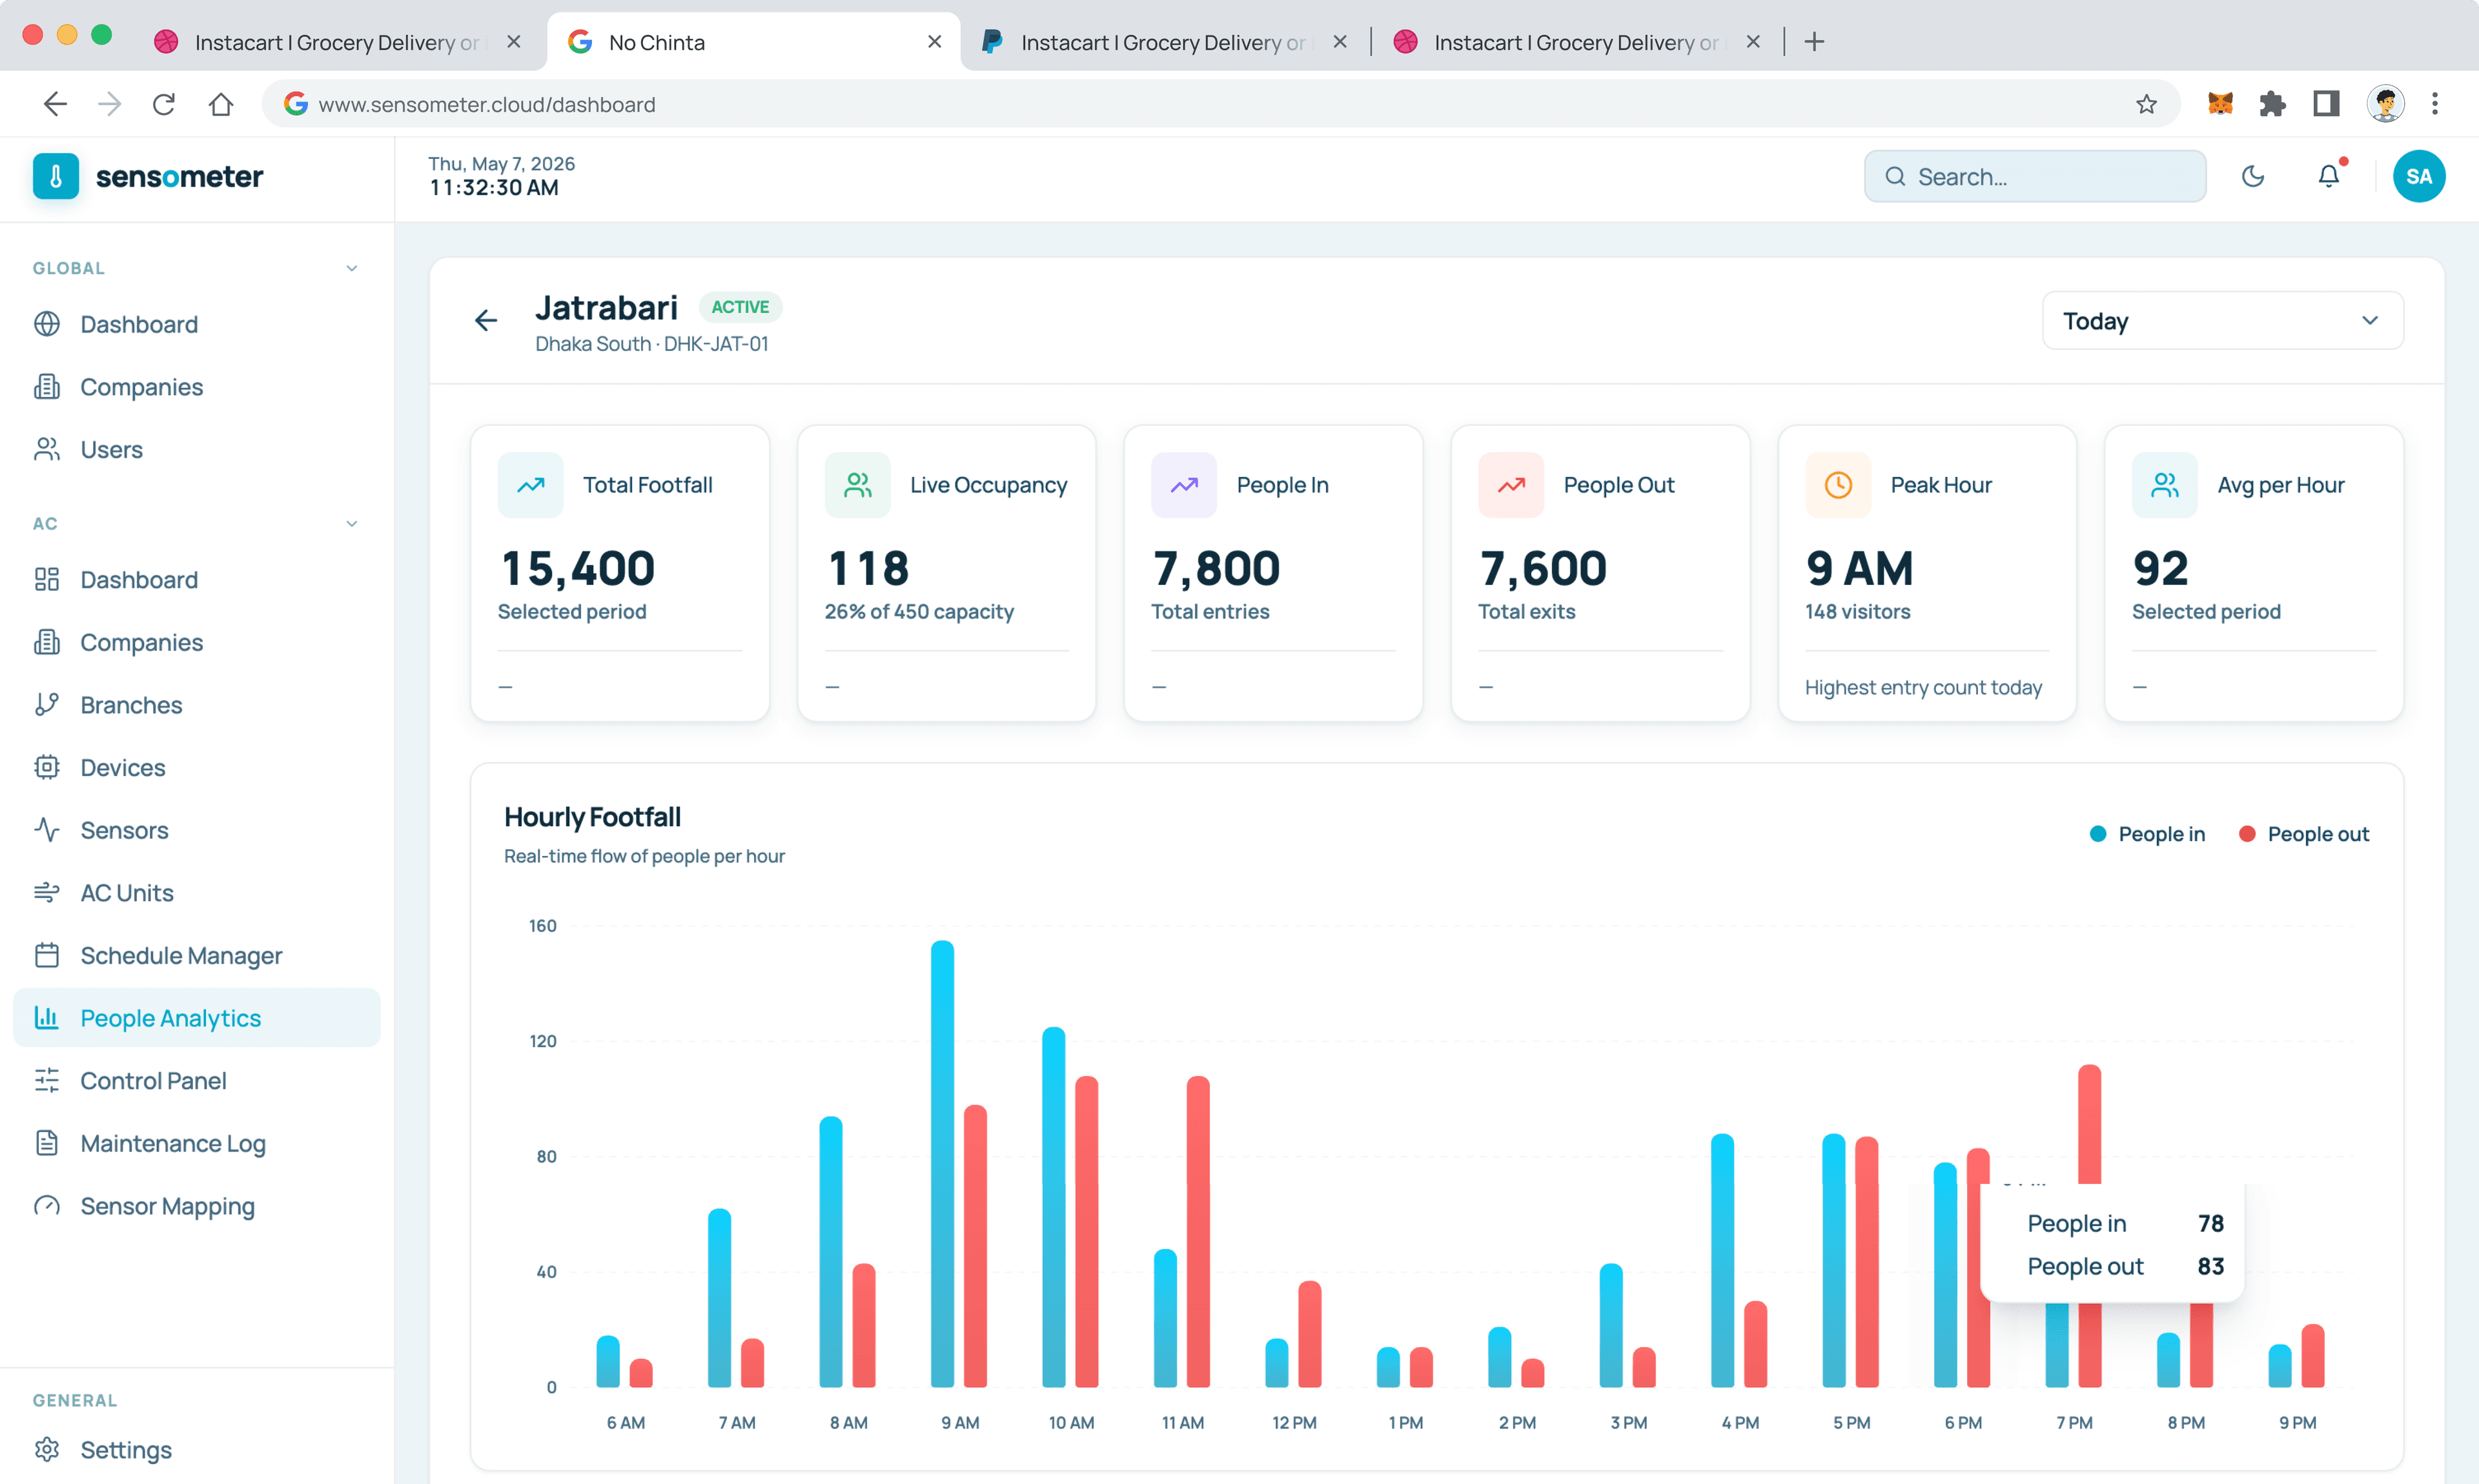
Task: Open the Chrome profile avatar
Action: pos(2385,104)
